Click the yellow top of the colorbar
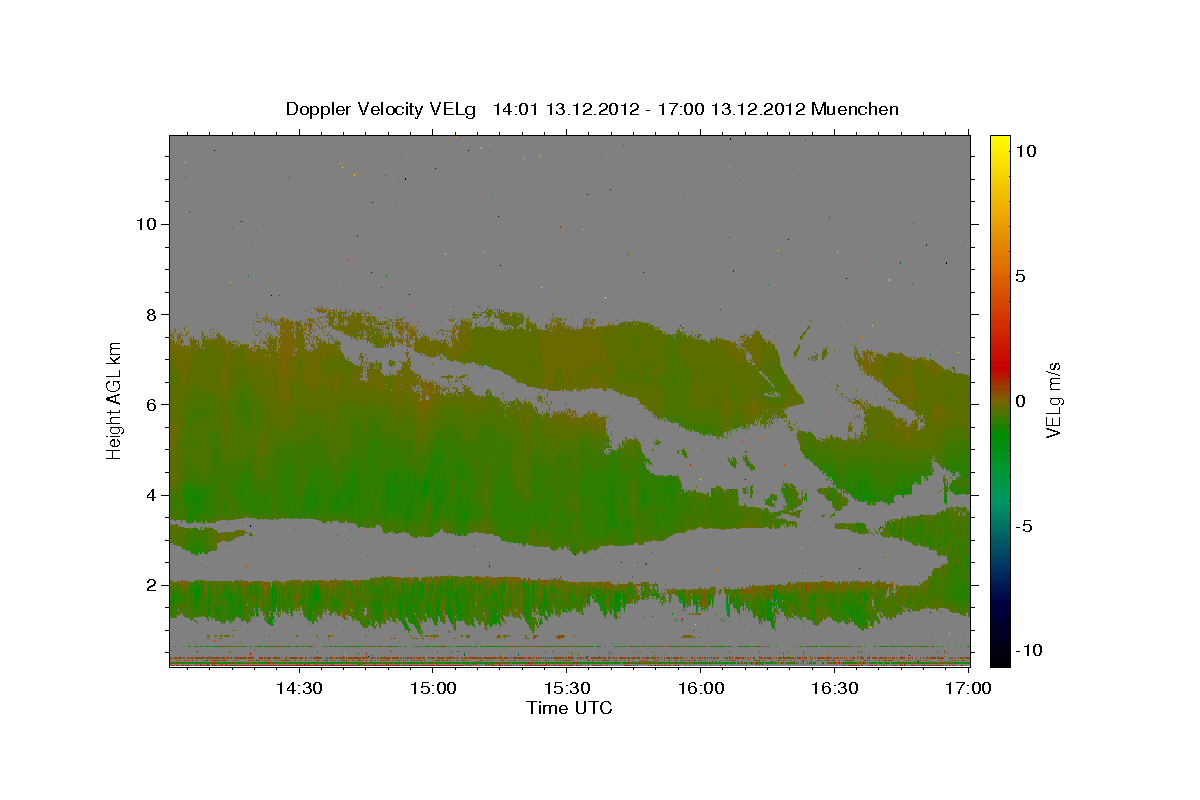This screenshot has height=800, width=1200. pos(1000,145)
